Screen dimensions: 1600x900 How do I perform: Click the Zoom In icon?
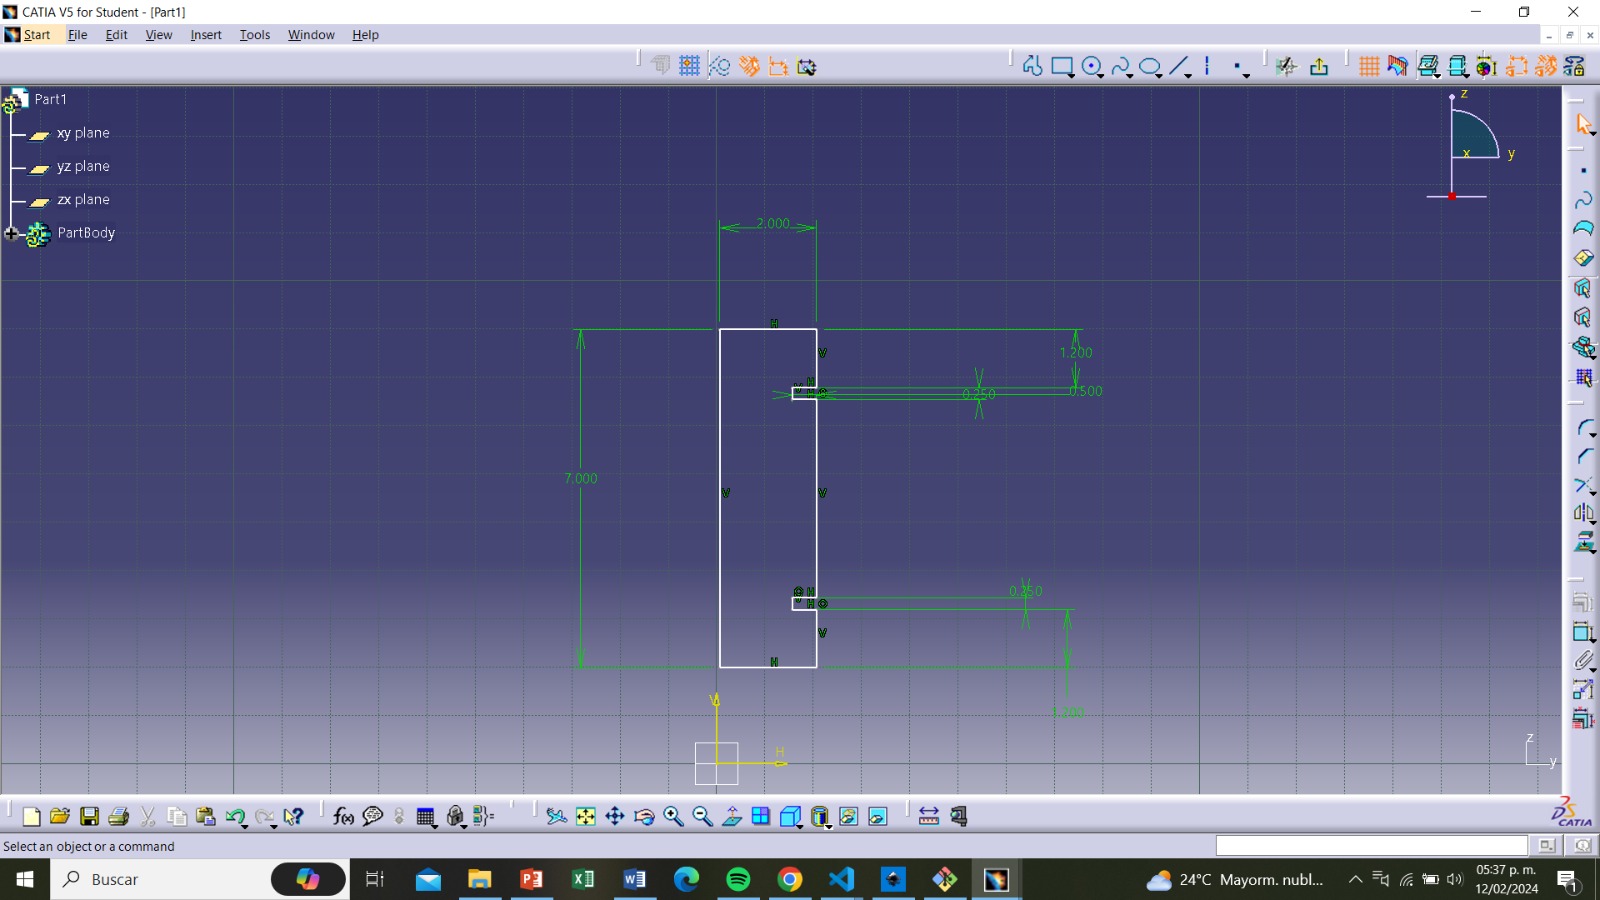pos(673,817)
